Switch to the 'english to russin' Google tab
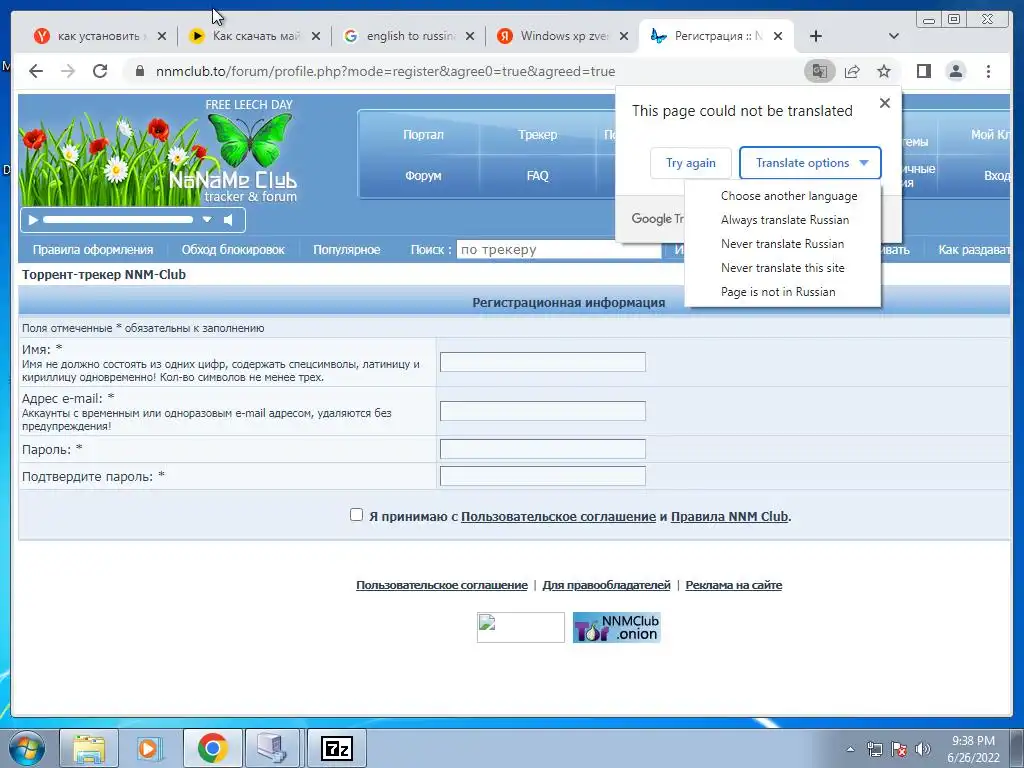Viewport: 1024px width, 768px height. pos(410,36)
